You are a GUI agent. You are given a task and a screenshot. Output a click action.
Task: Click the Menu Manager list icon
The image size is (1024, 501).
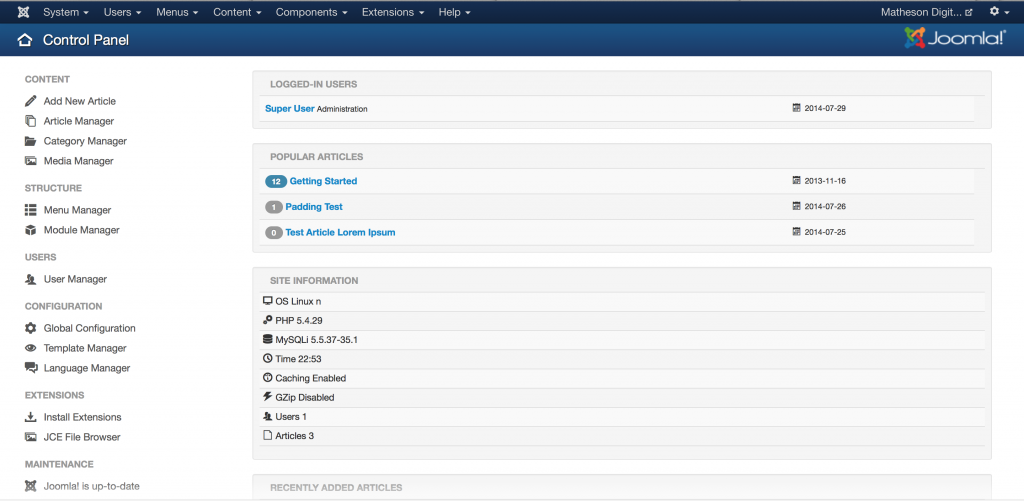[31, 210]
